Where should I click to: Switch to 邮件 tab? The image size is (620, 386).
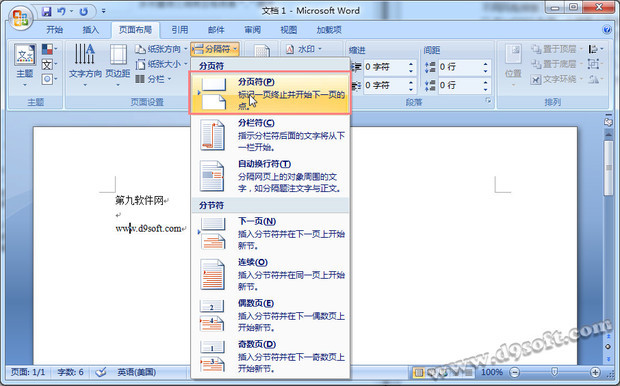click(x=216, y=30)
